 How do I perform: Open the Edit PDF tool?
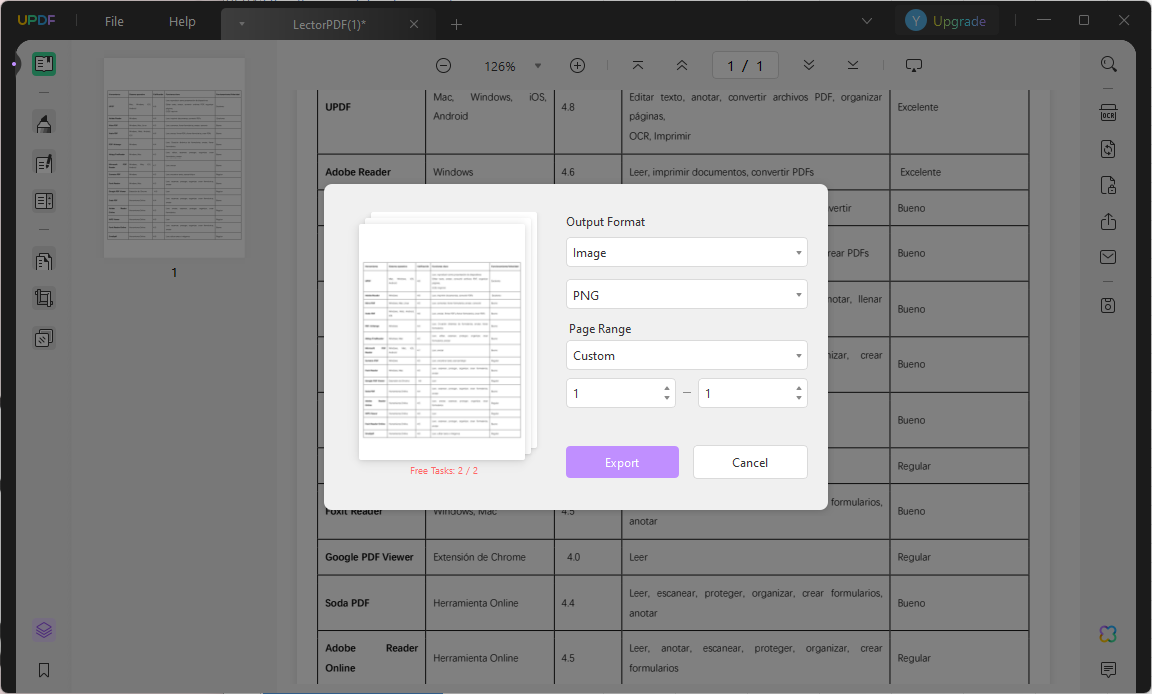coord(44,160)
